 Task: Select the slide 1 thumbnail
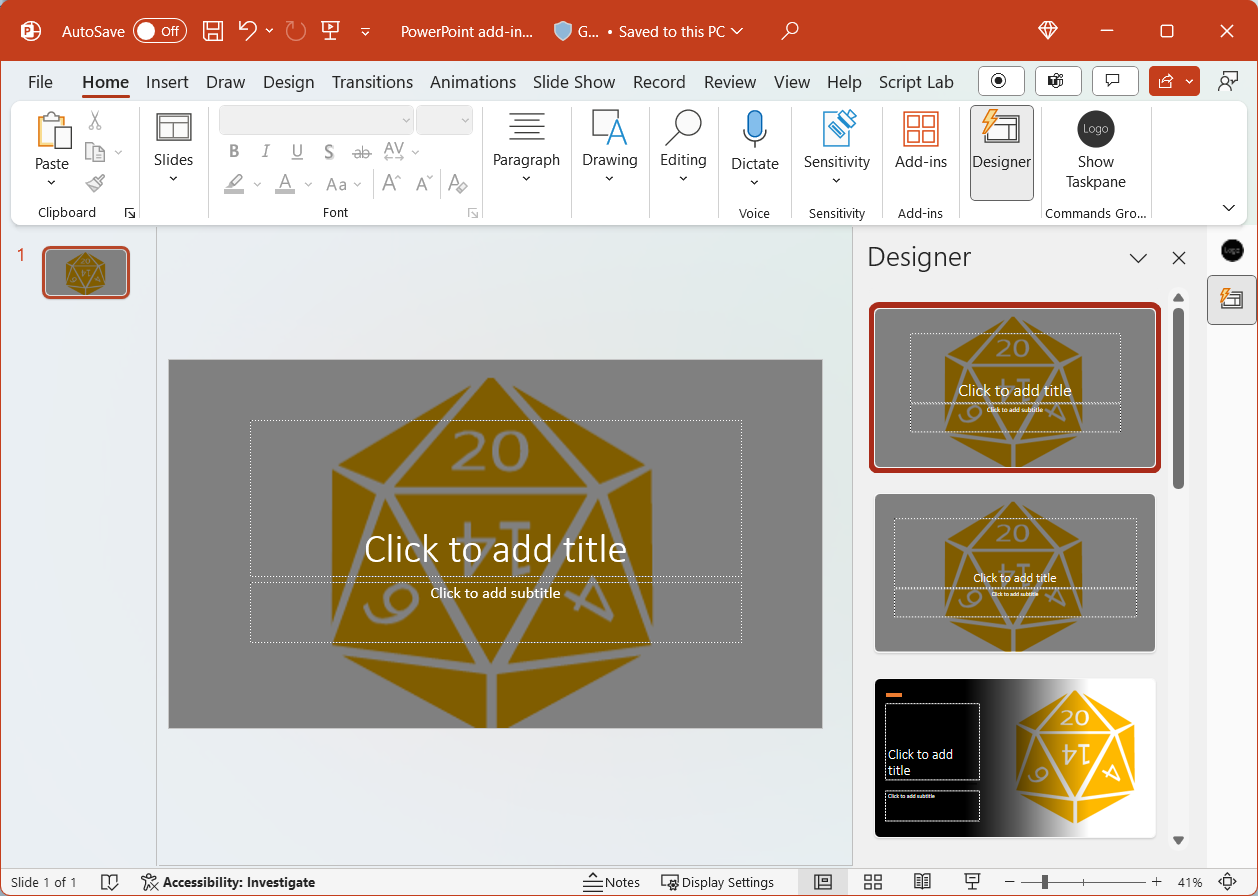[x=86, y=273]
